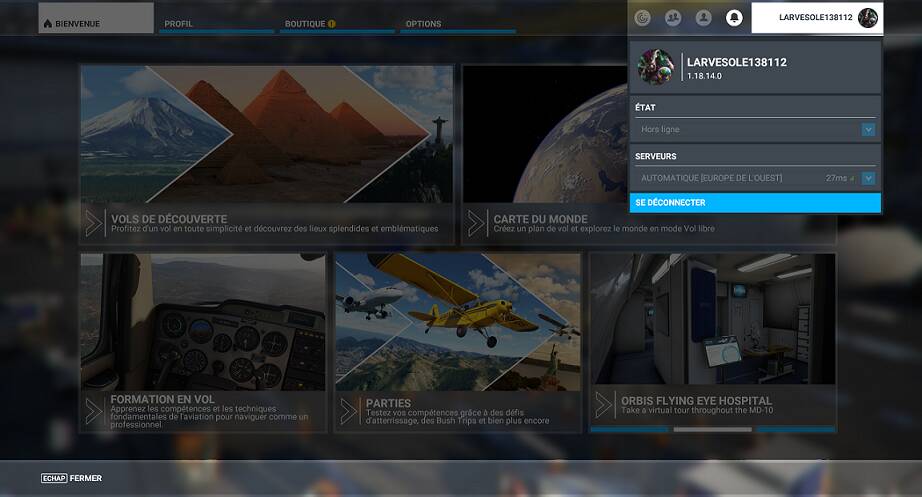Click the 27ms server latency value
This screenshot has width=922, height=497.
point(836,178)
